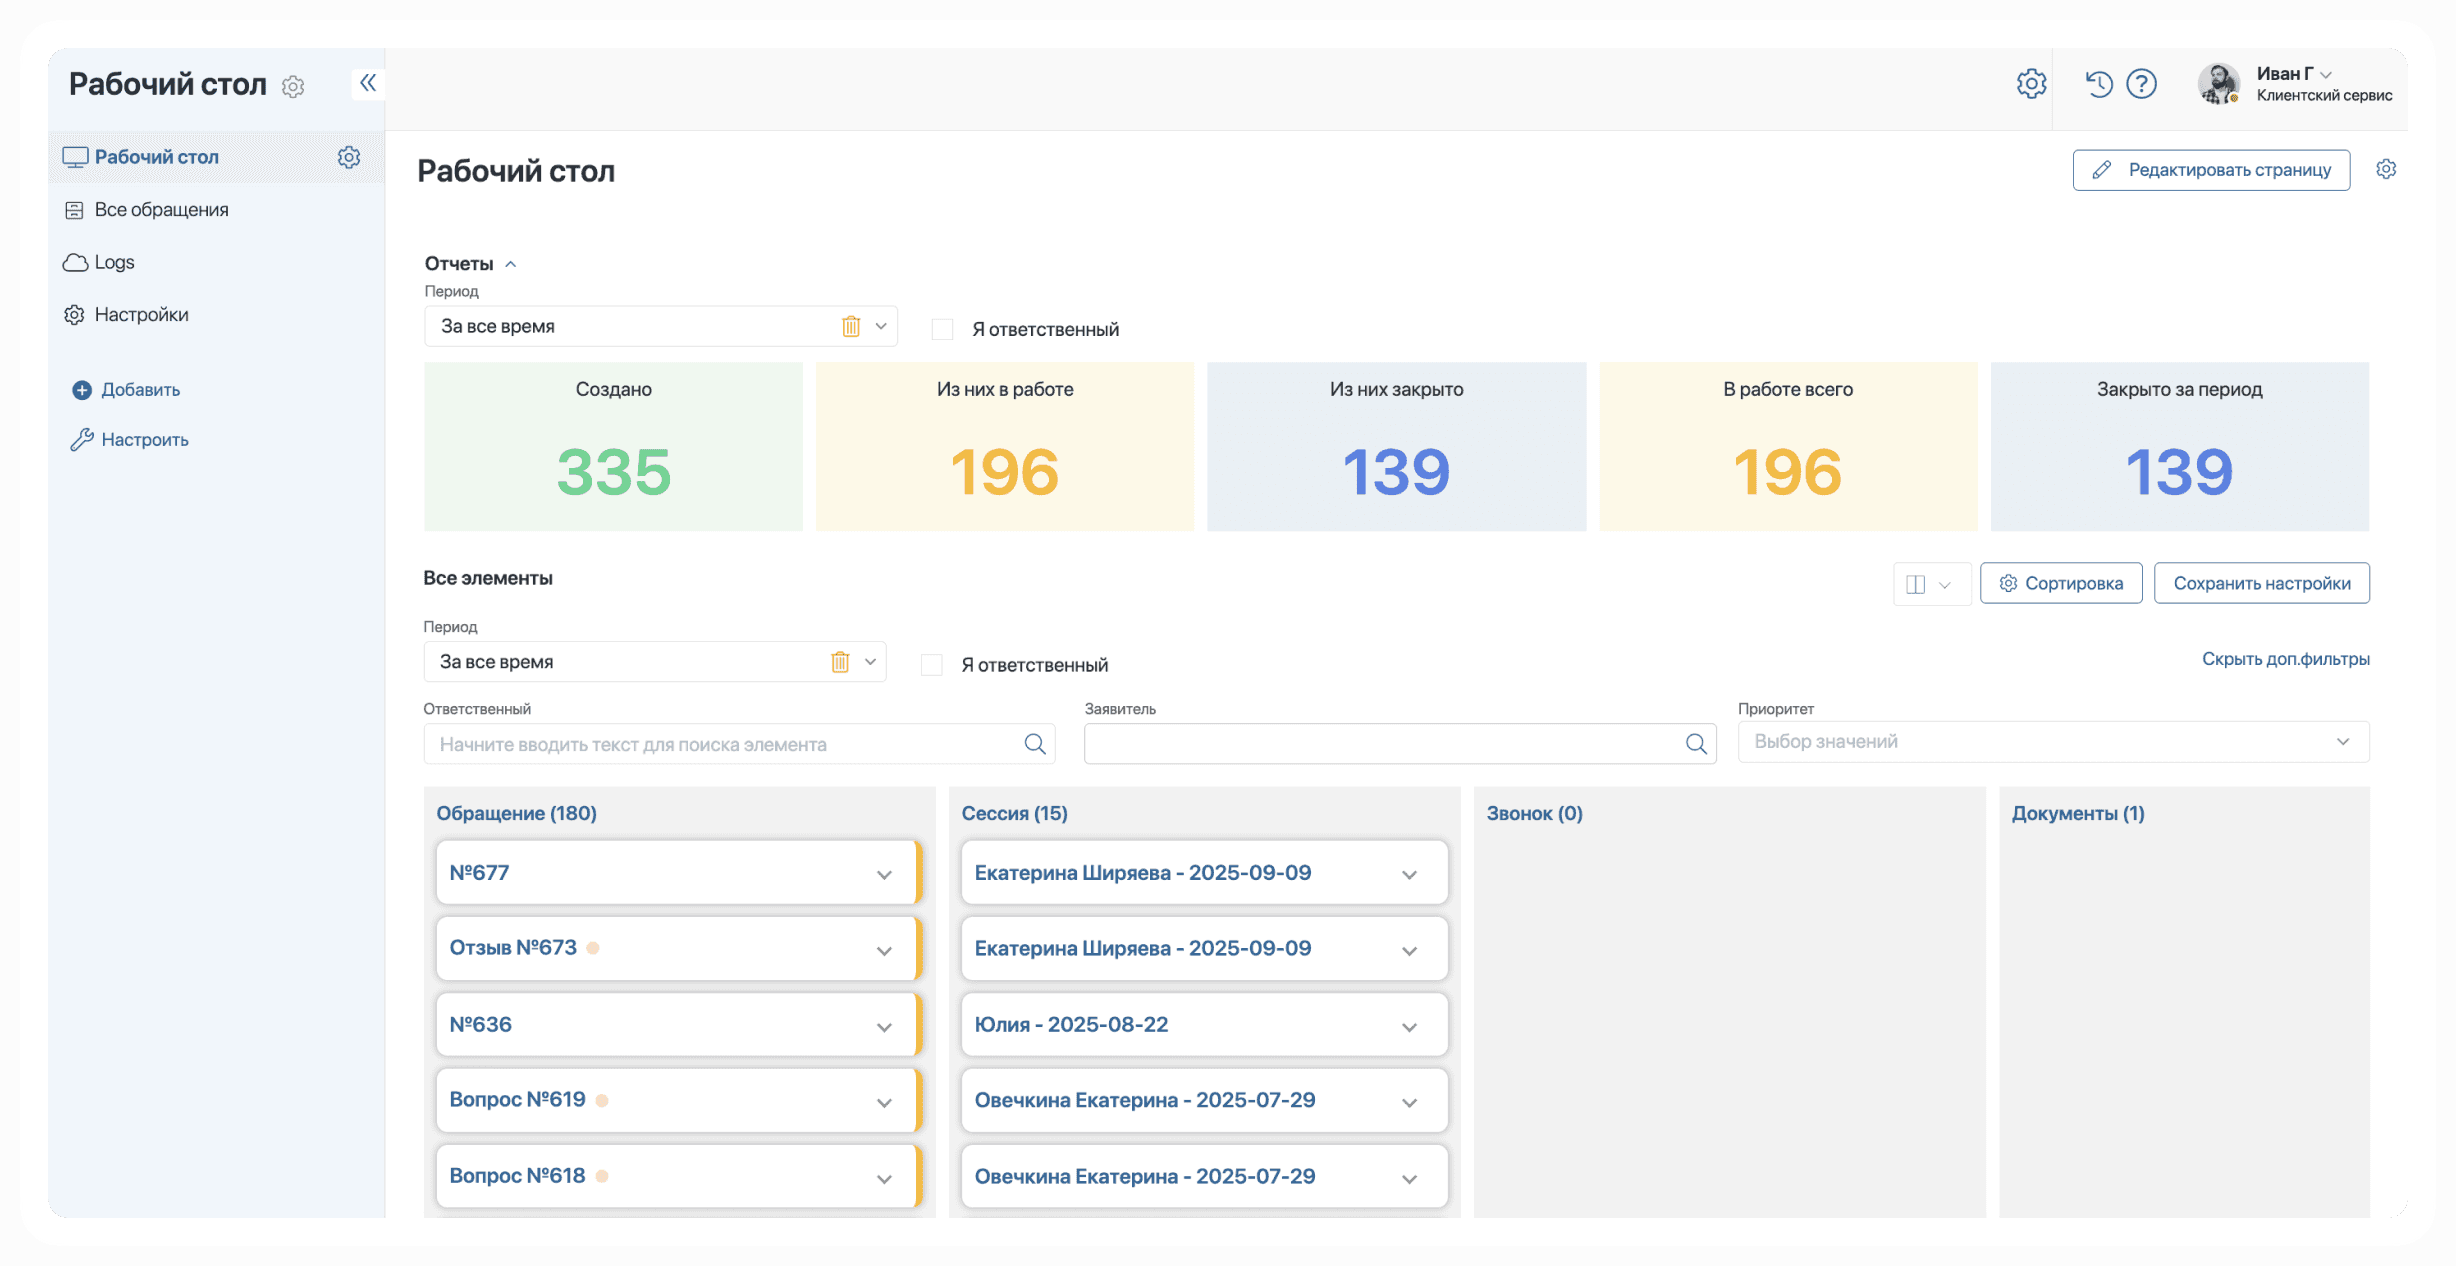Image resolution: width=2456 pixels, height=1266 pixels.
Task: Clear Отчеты period with trash icon
Action: pyautogui.click(x=850, y=326)
